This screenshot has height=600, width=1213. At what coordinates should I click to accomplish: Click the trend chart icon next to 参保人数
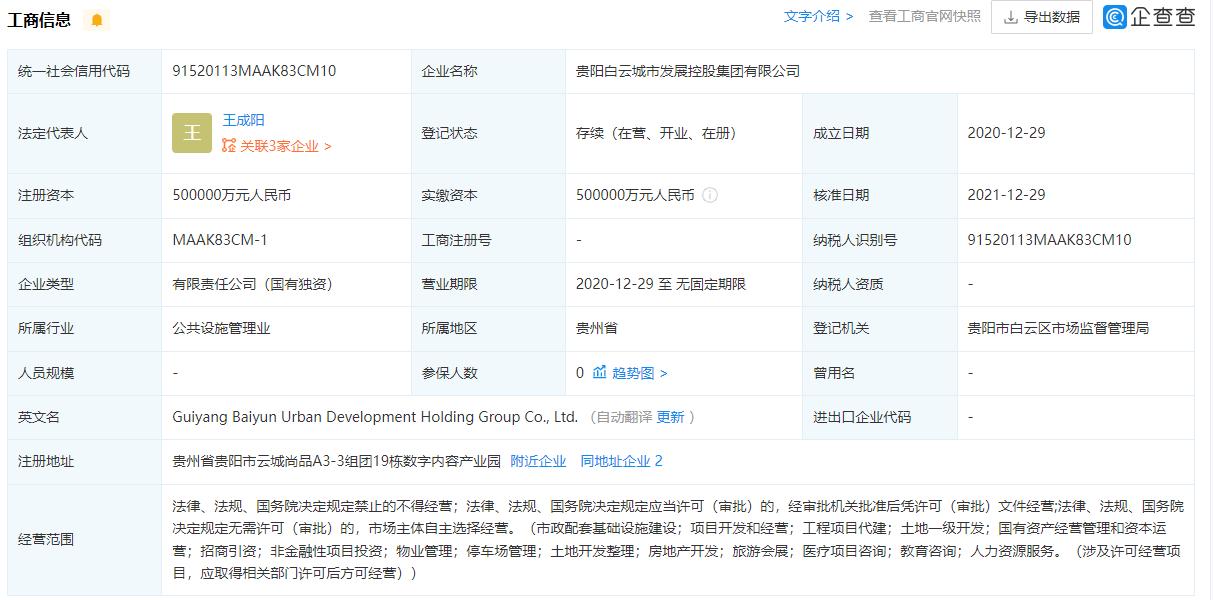(x=601, y=372)
